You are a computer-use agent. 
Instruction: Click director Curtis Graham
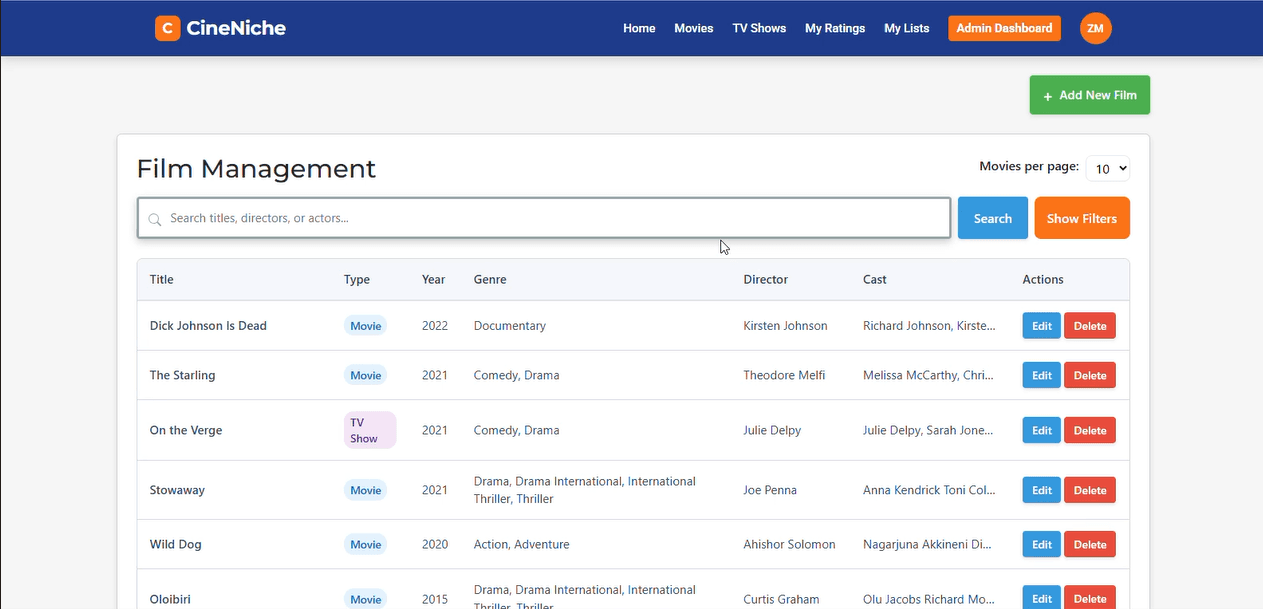(782, 600)
